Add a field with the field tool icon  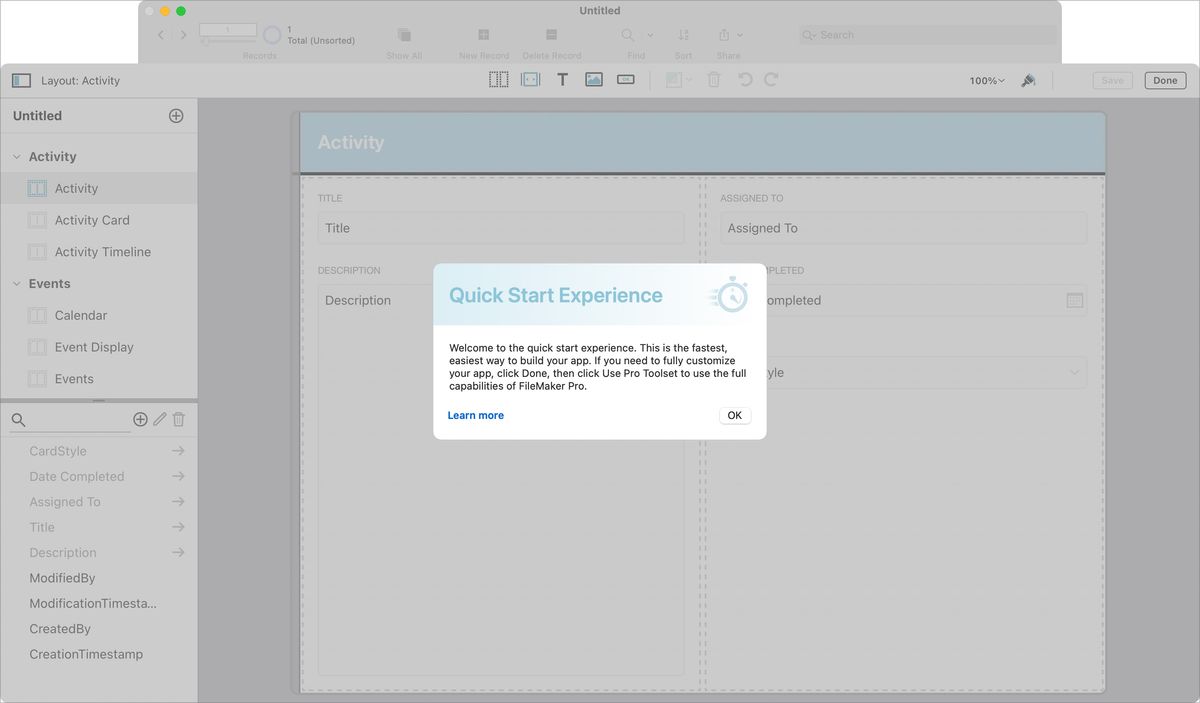click(530, 79)
